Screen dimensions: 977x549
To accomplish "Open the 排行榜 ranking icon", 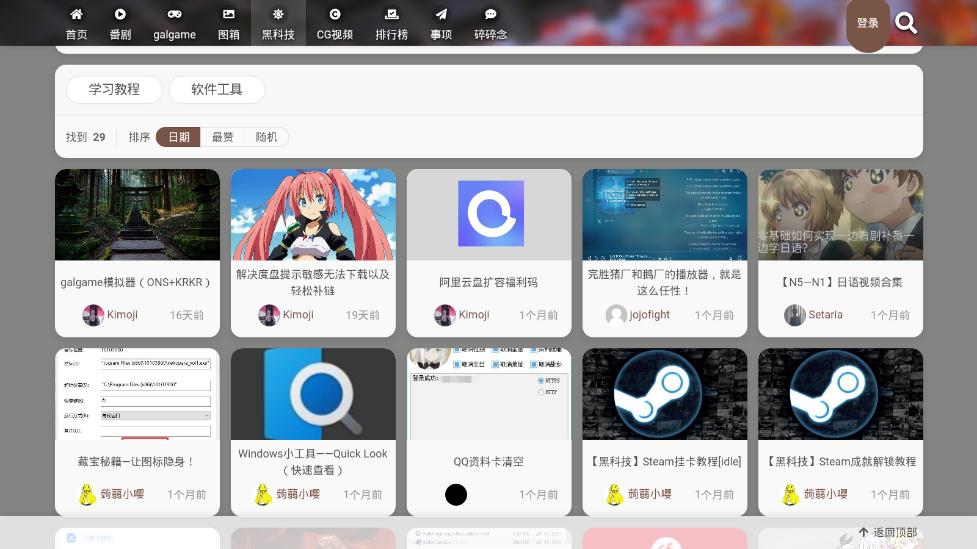I will click(x=391, y=14).
